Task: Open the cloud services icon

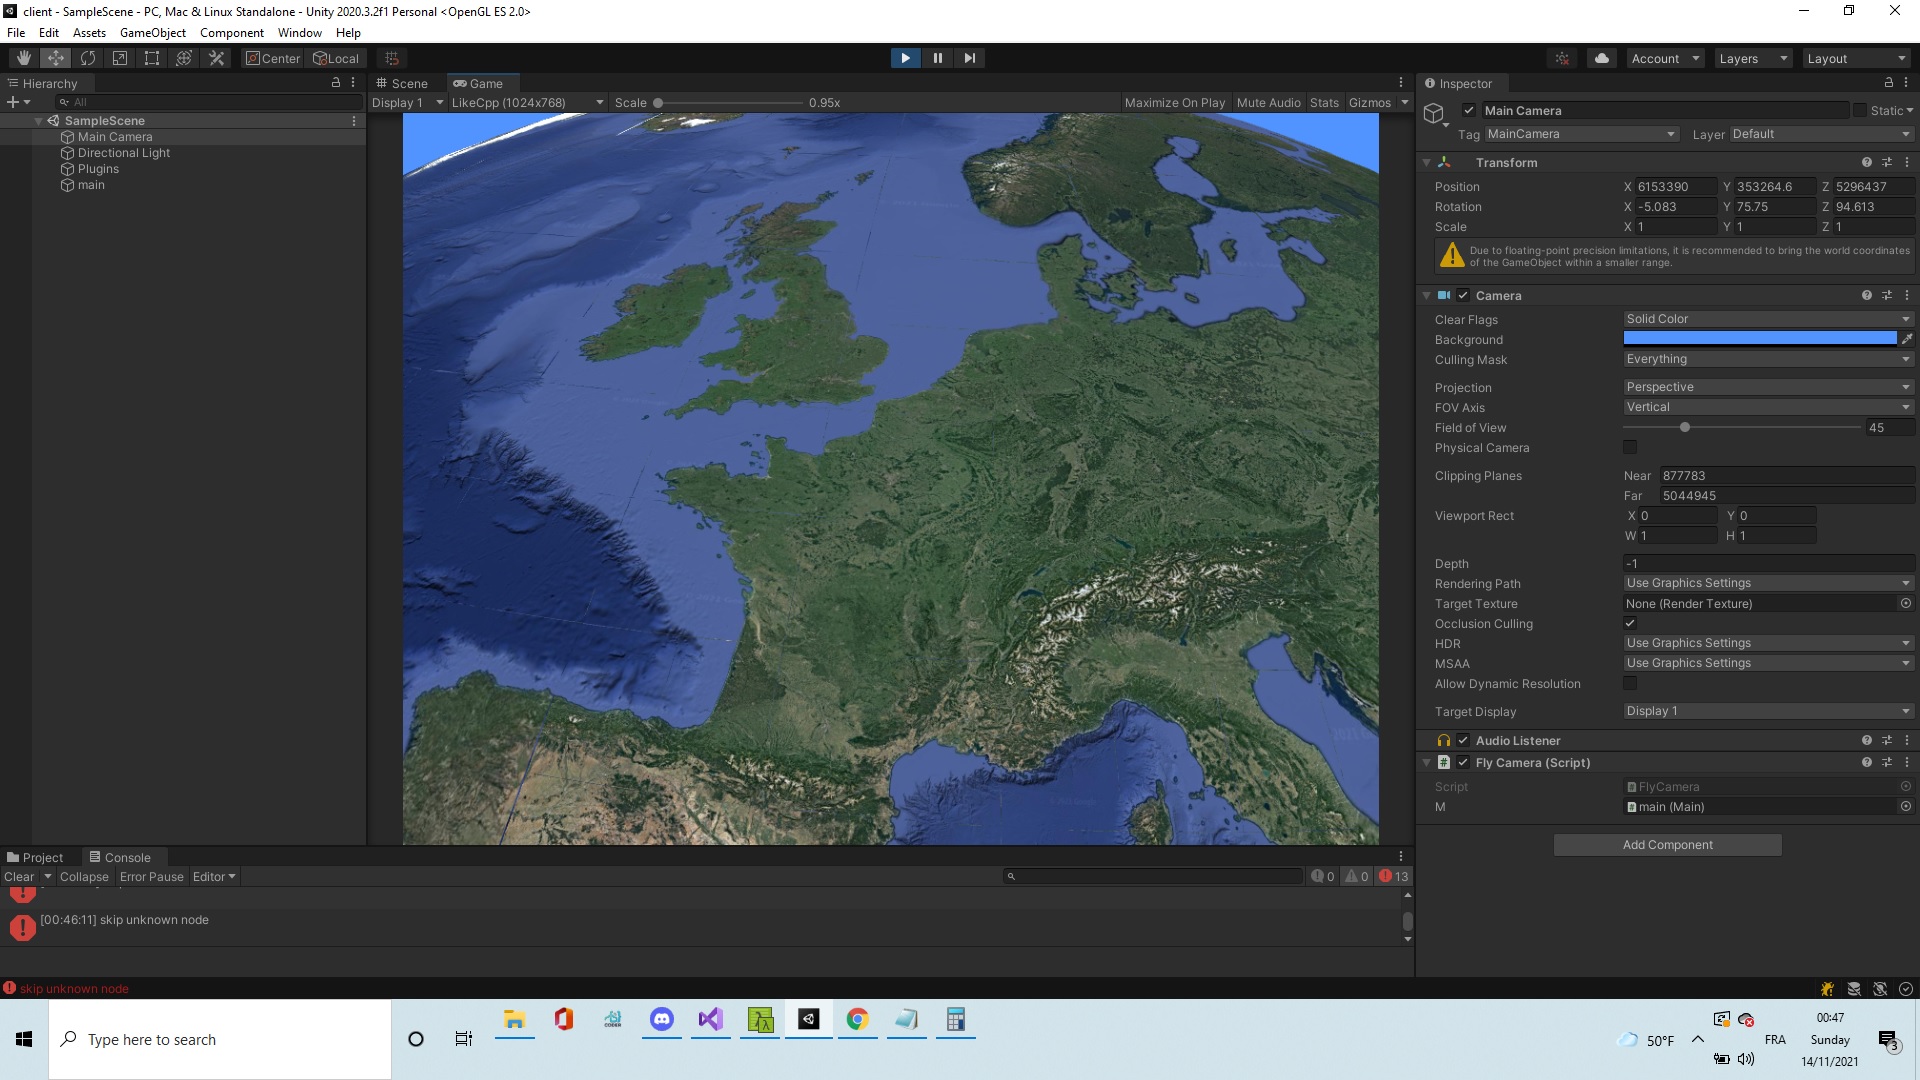Action: pyautogui.click(x=1602, y=58)
